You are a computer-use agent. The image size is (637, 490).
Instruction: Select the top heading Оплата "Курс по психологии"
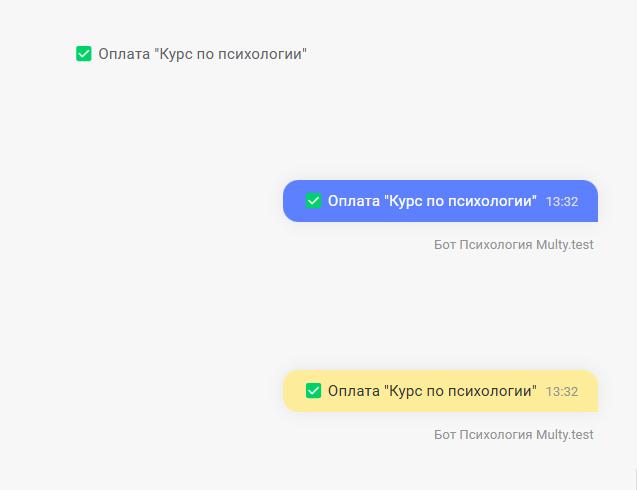(x=202, y=54)
